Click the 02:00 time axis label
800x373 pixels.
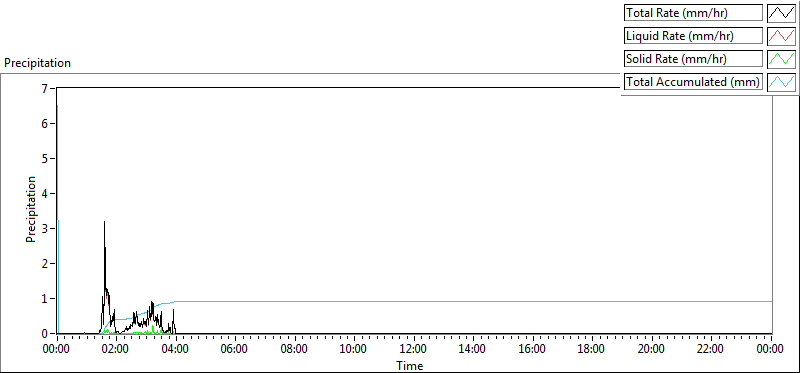tap(117, 349)
